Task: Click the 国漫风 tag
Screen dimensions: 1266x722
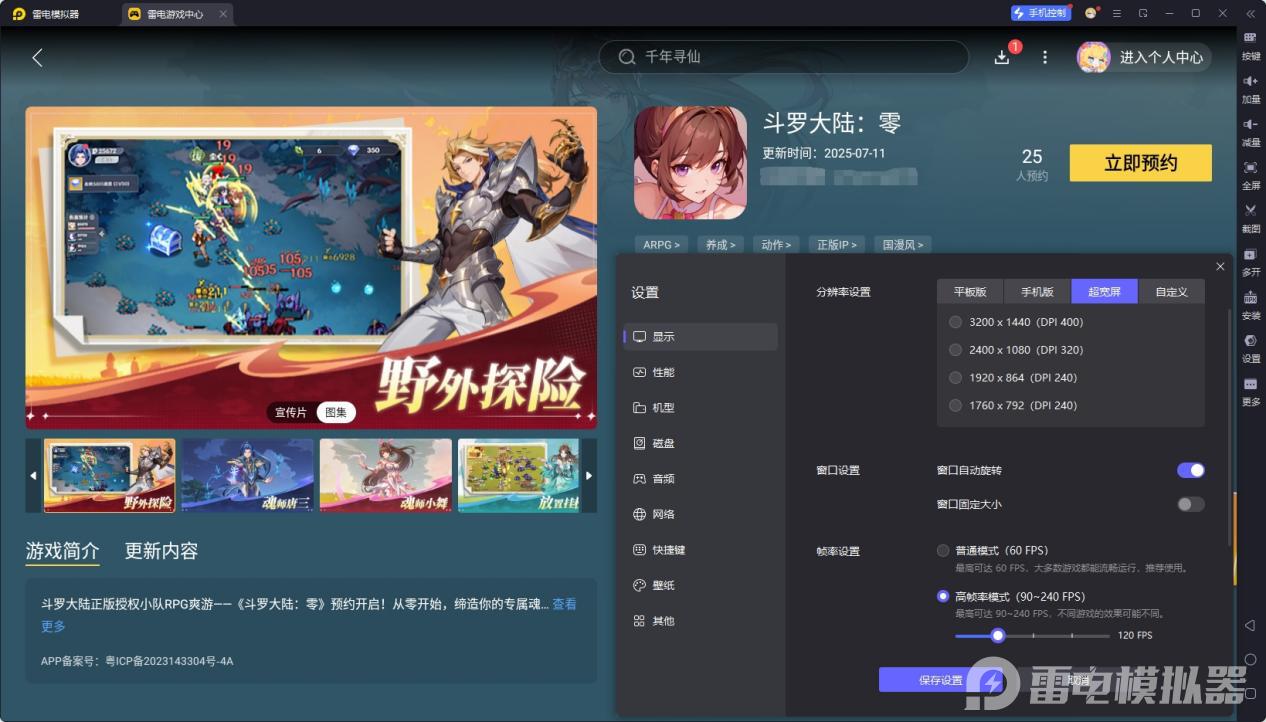Action: (x=901, y=244)
